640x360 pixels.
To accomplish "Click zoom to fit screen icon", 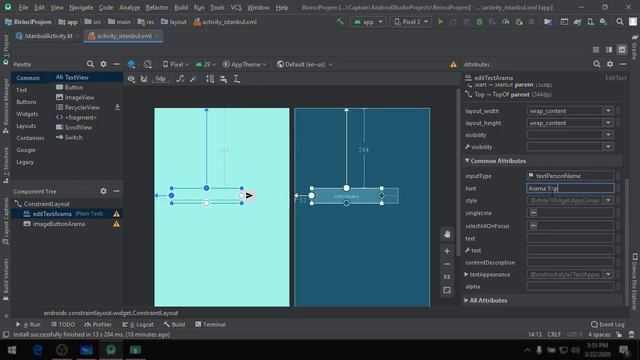I will point(447,290).
